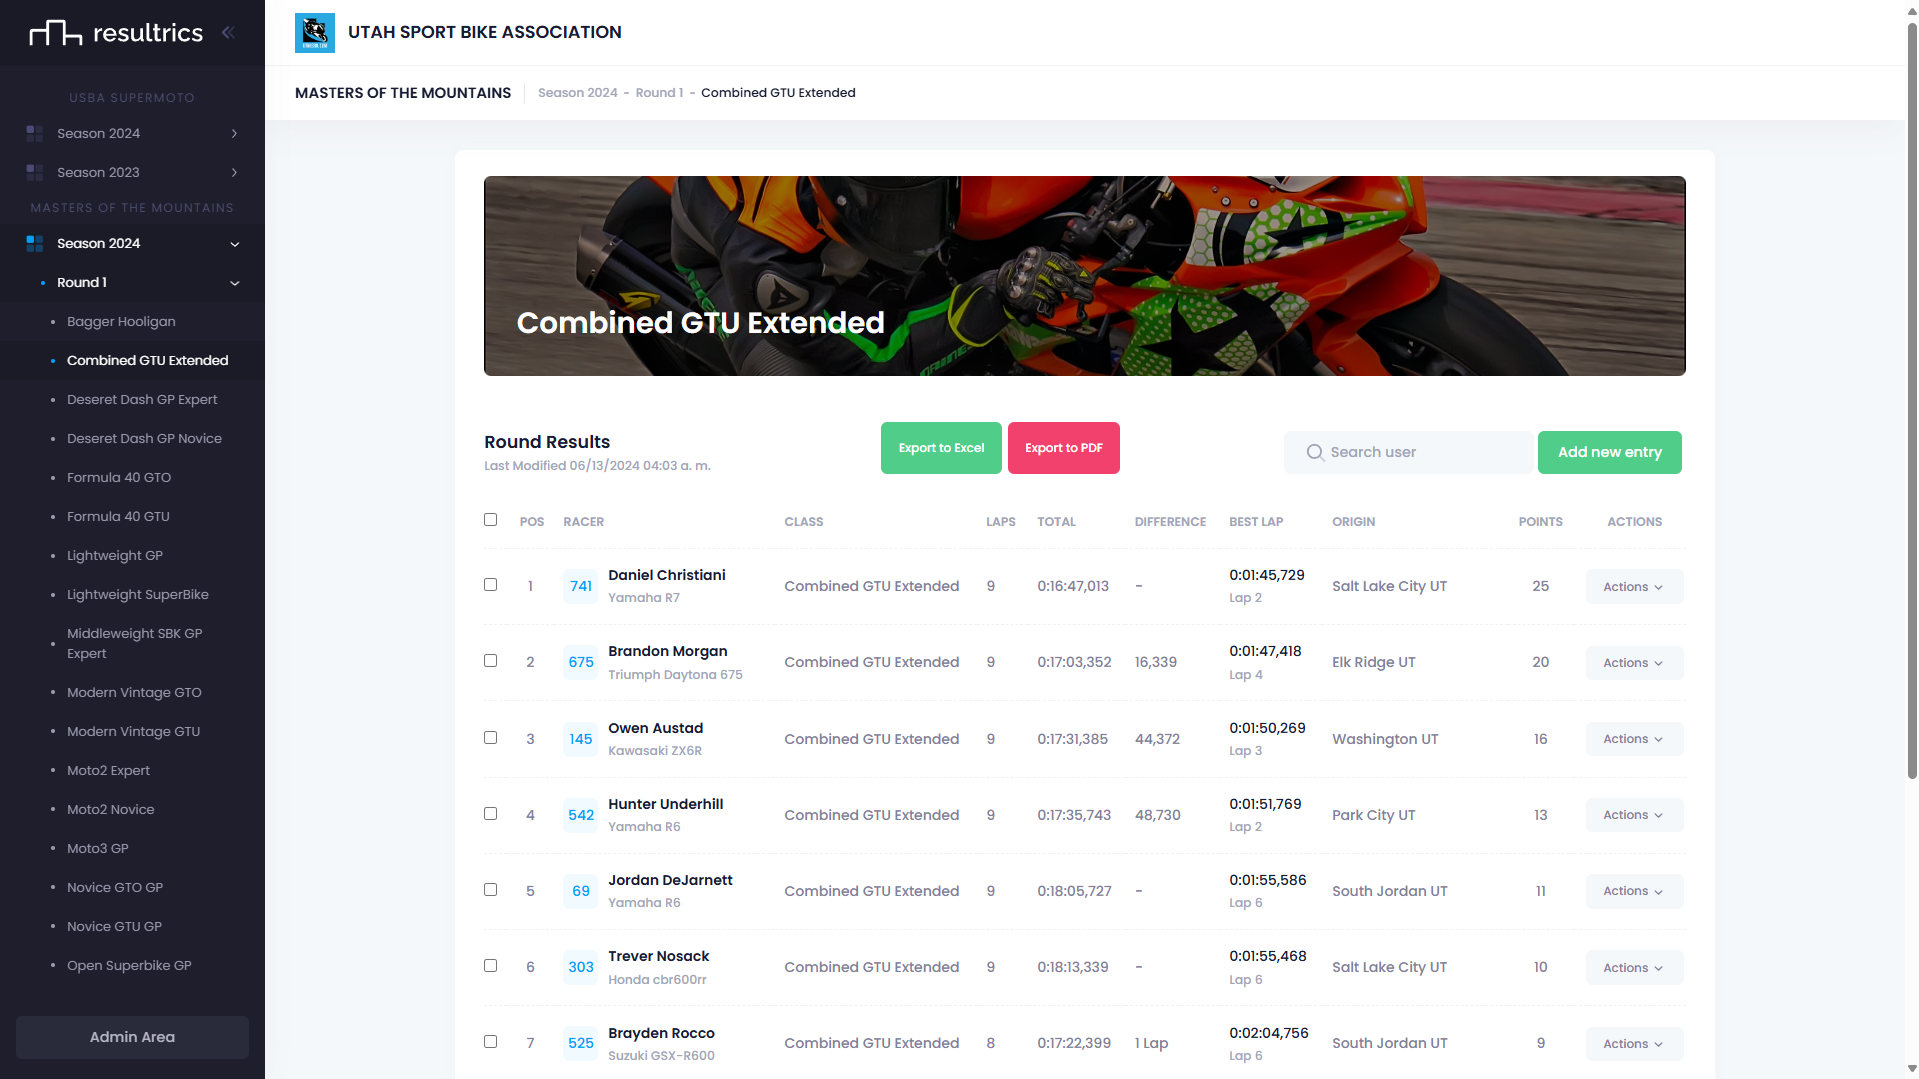Click the Add new entry button
Screen dimensions: 1919x1079
tap(1609, 452)
